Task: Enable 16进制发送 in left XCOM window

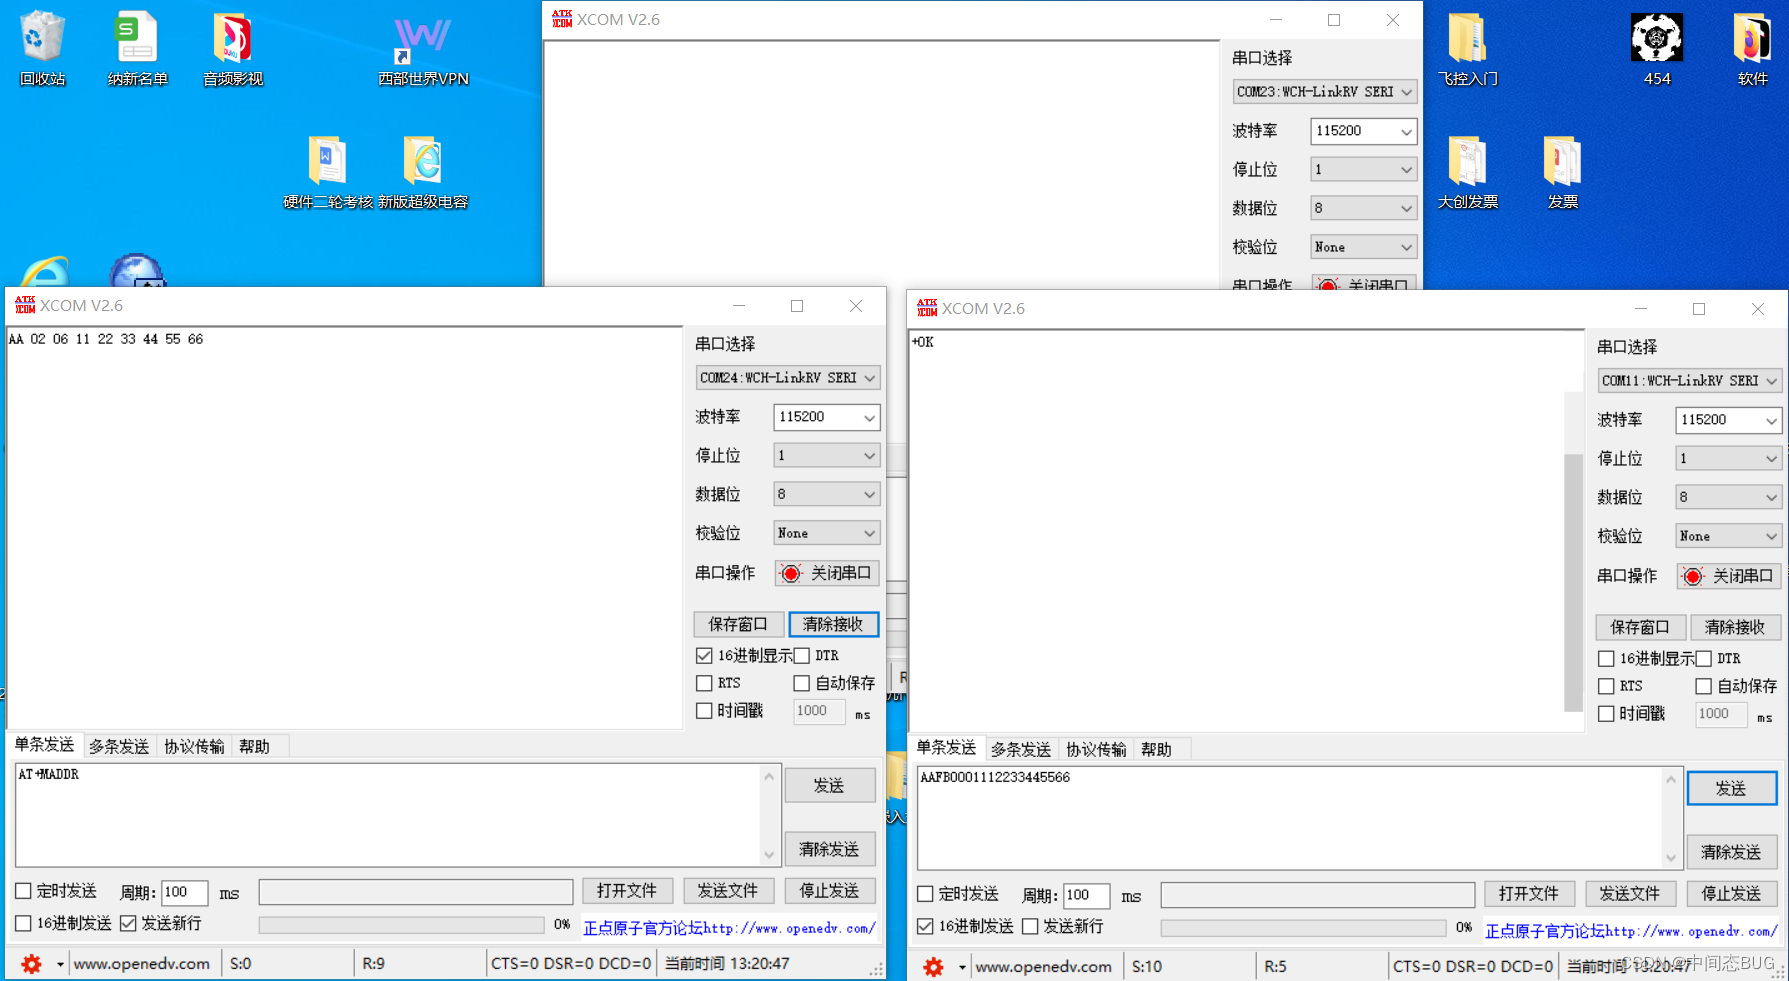Action: click(23, 923)
